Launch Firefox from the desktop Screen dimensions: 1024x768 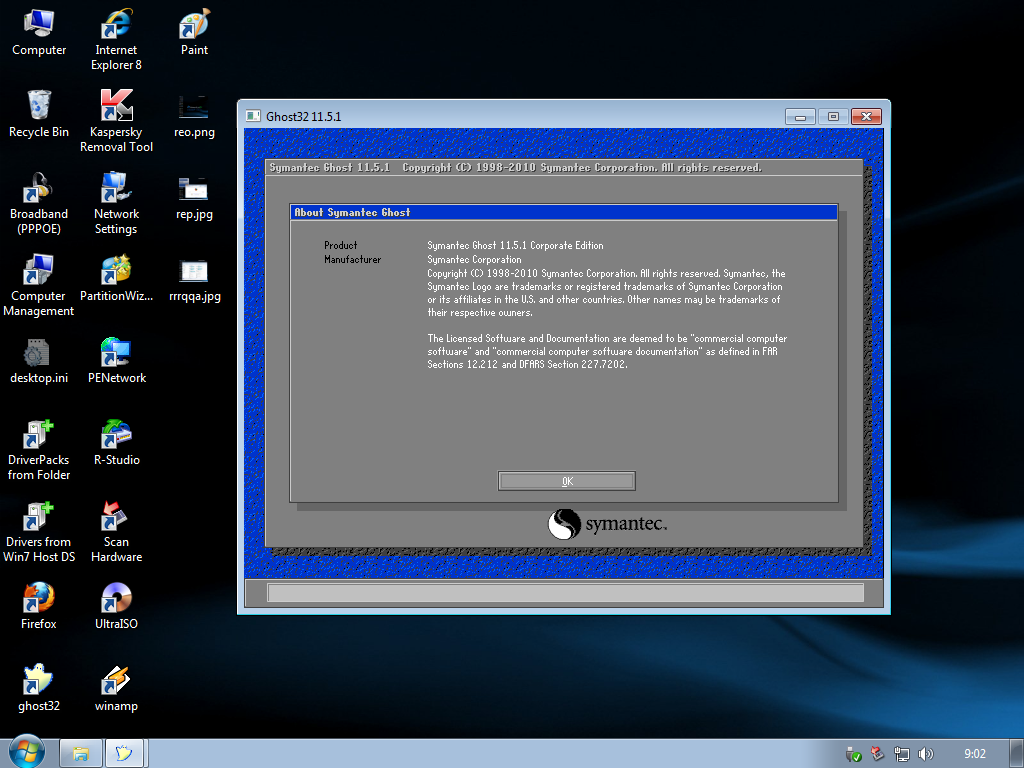pyautogui.click(x=39, y=607)
